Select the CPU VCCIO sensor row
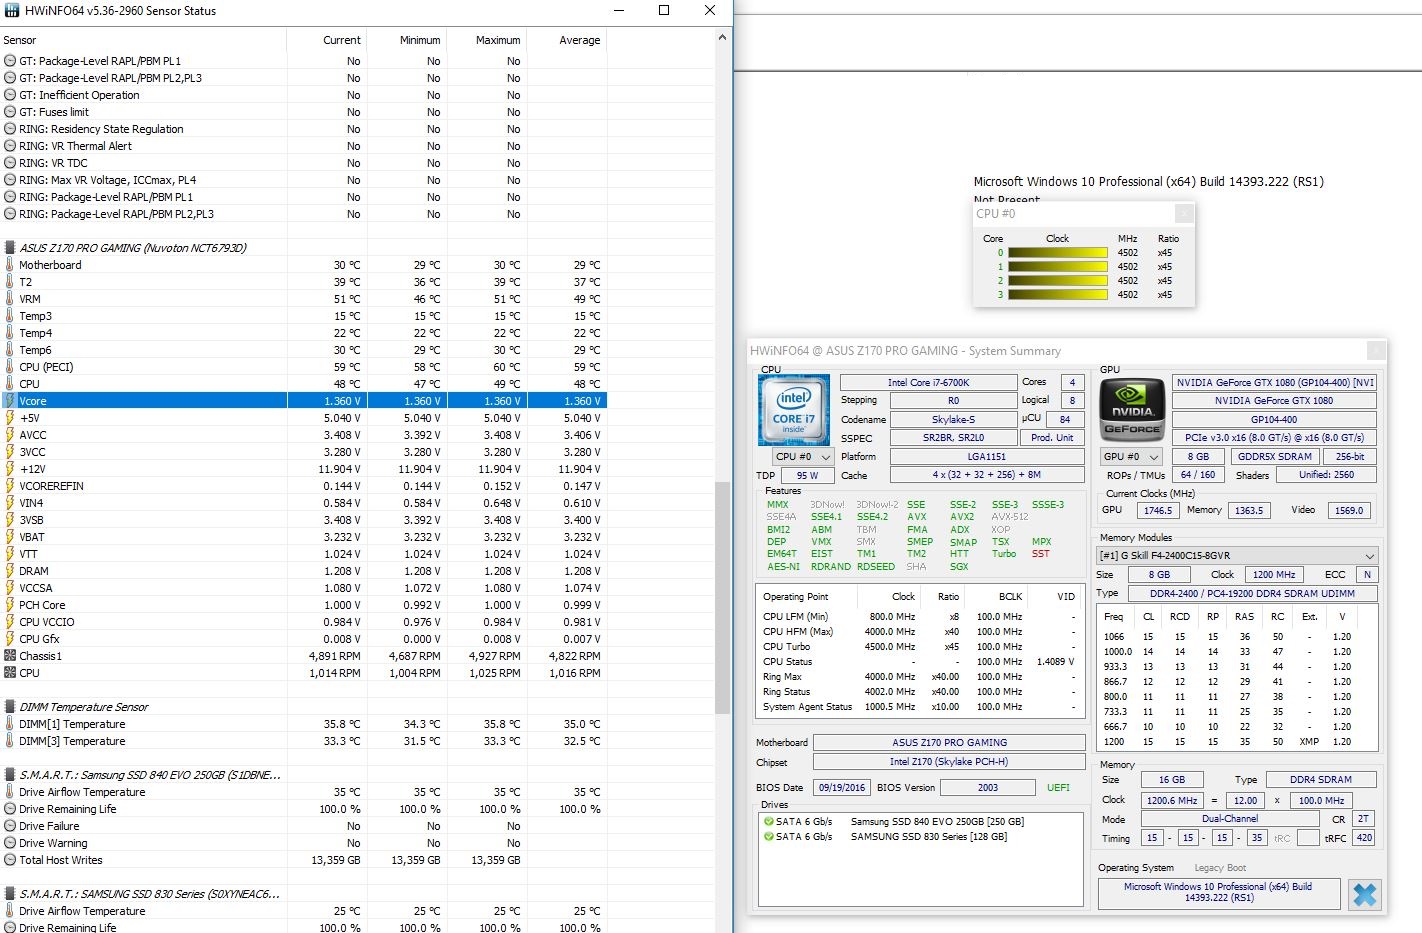The height and width of the screenshot is (933, 1422). (303, 622)
